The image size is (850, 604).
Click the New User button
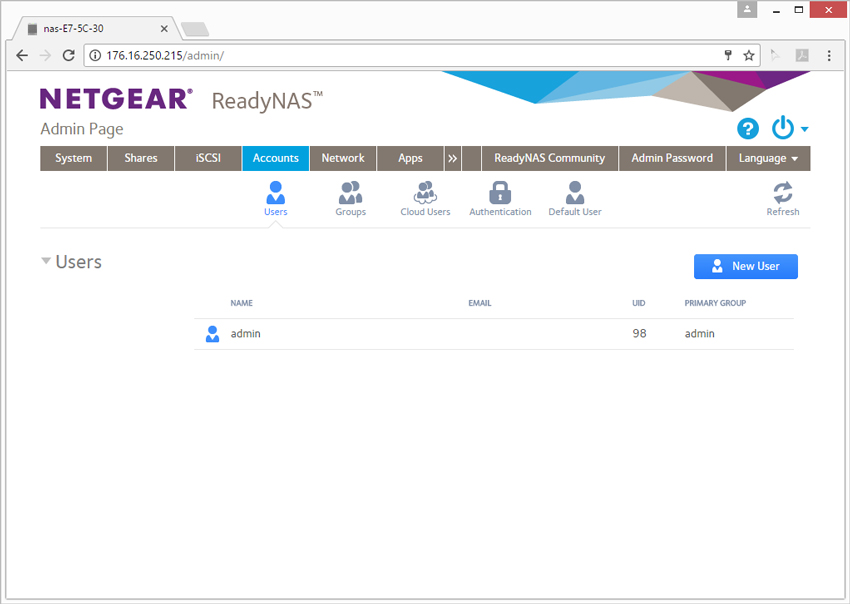746,266
